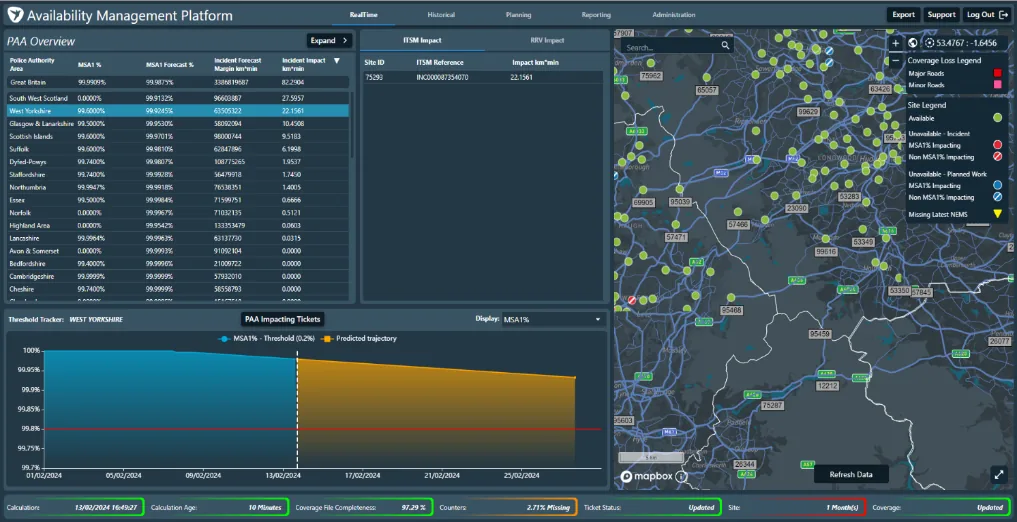Select the Great Britain summary row

click(178, 82)
